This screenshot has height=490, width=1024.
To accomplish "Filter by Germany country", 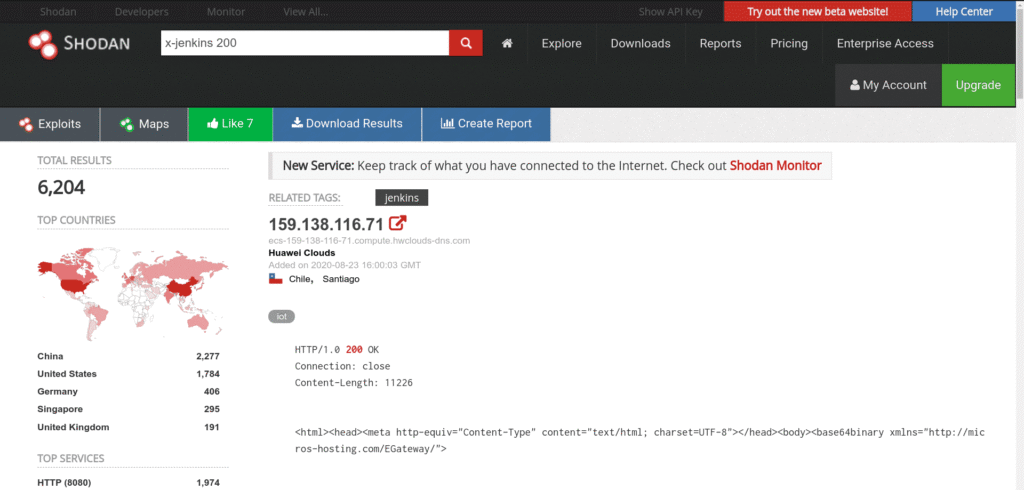I will click(x=57, y=391).
